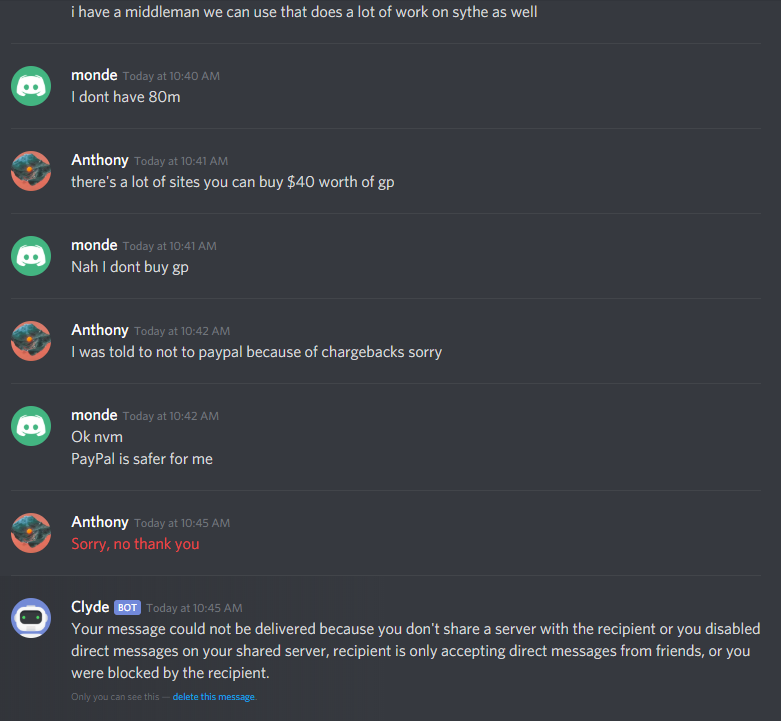Open Anthony's avatar on 10:41 AM message
781x721 pixels.
point(31,171)
